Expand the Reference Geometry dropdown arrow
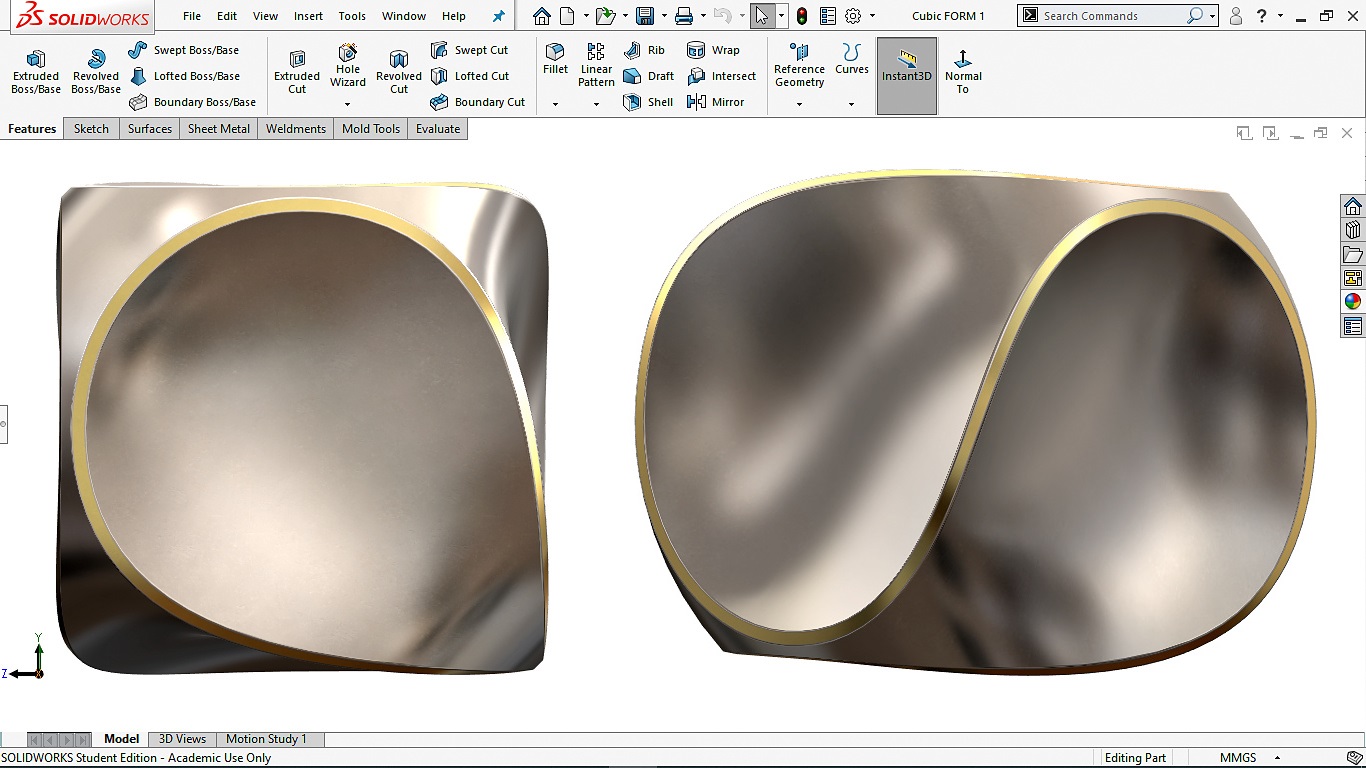The image size is (1366, 768). click(799, 104)
